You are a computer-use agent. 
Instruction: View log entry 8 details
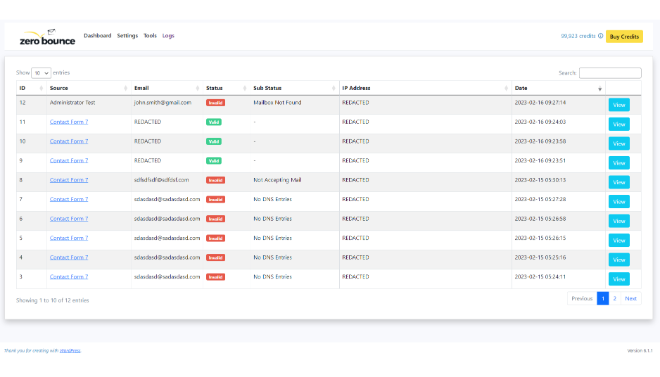(x=619, y=182)
